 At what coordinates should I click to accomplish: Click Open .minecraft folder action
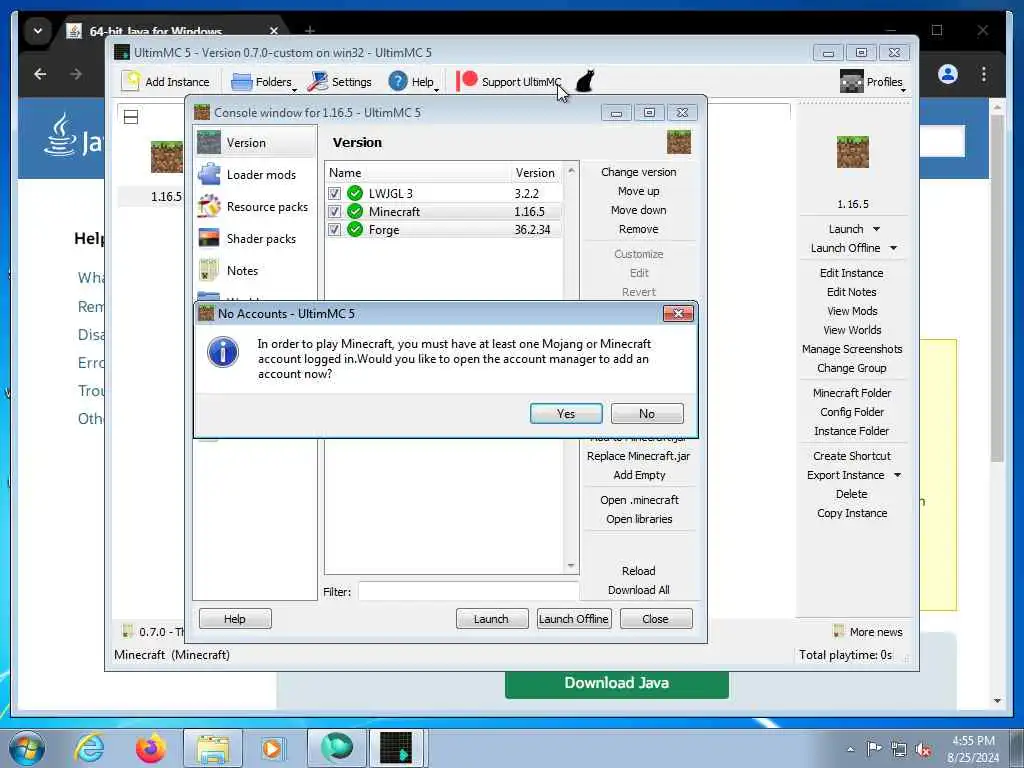pyautogui.click(x=639, y=500)
